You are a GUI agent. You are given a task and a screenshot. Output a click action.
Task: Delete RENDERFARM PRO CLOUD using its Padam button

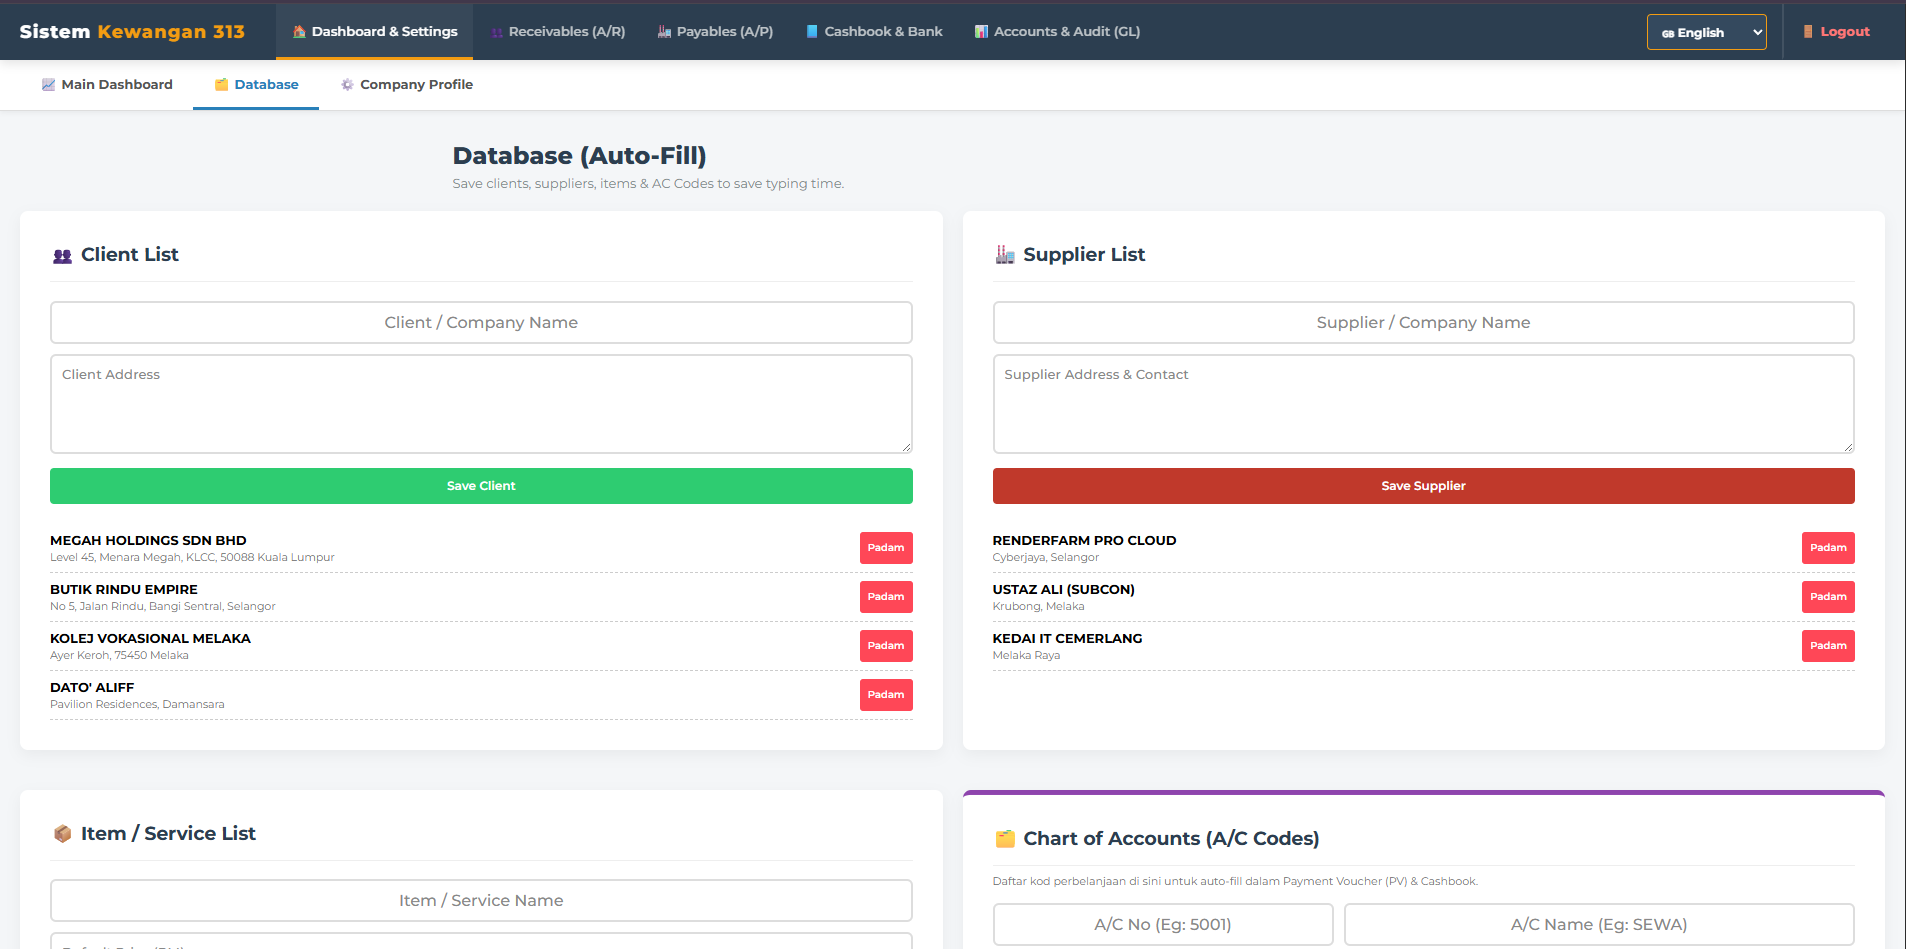pyautogui.click(x=1827, y=547)
